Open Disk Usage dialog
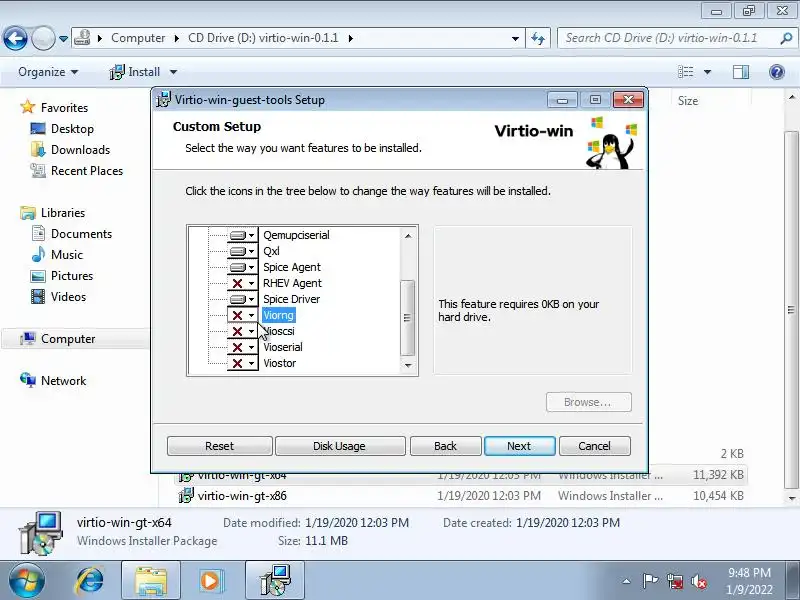 tap(339, 446)
